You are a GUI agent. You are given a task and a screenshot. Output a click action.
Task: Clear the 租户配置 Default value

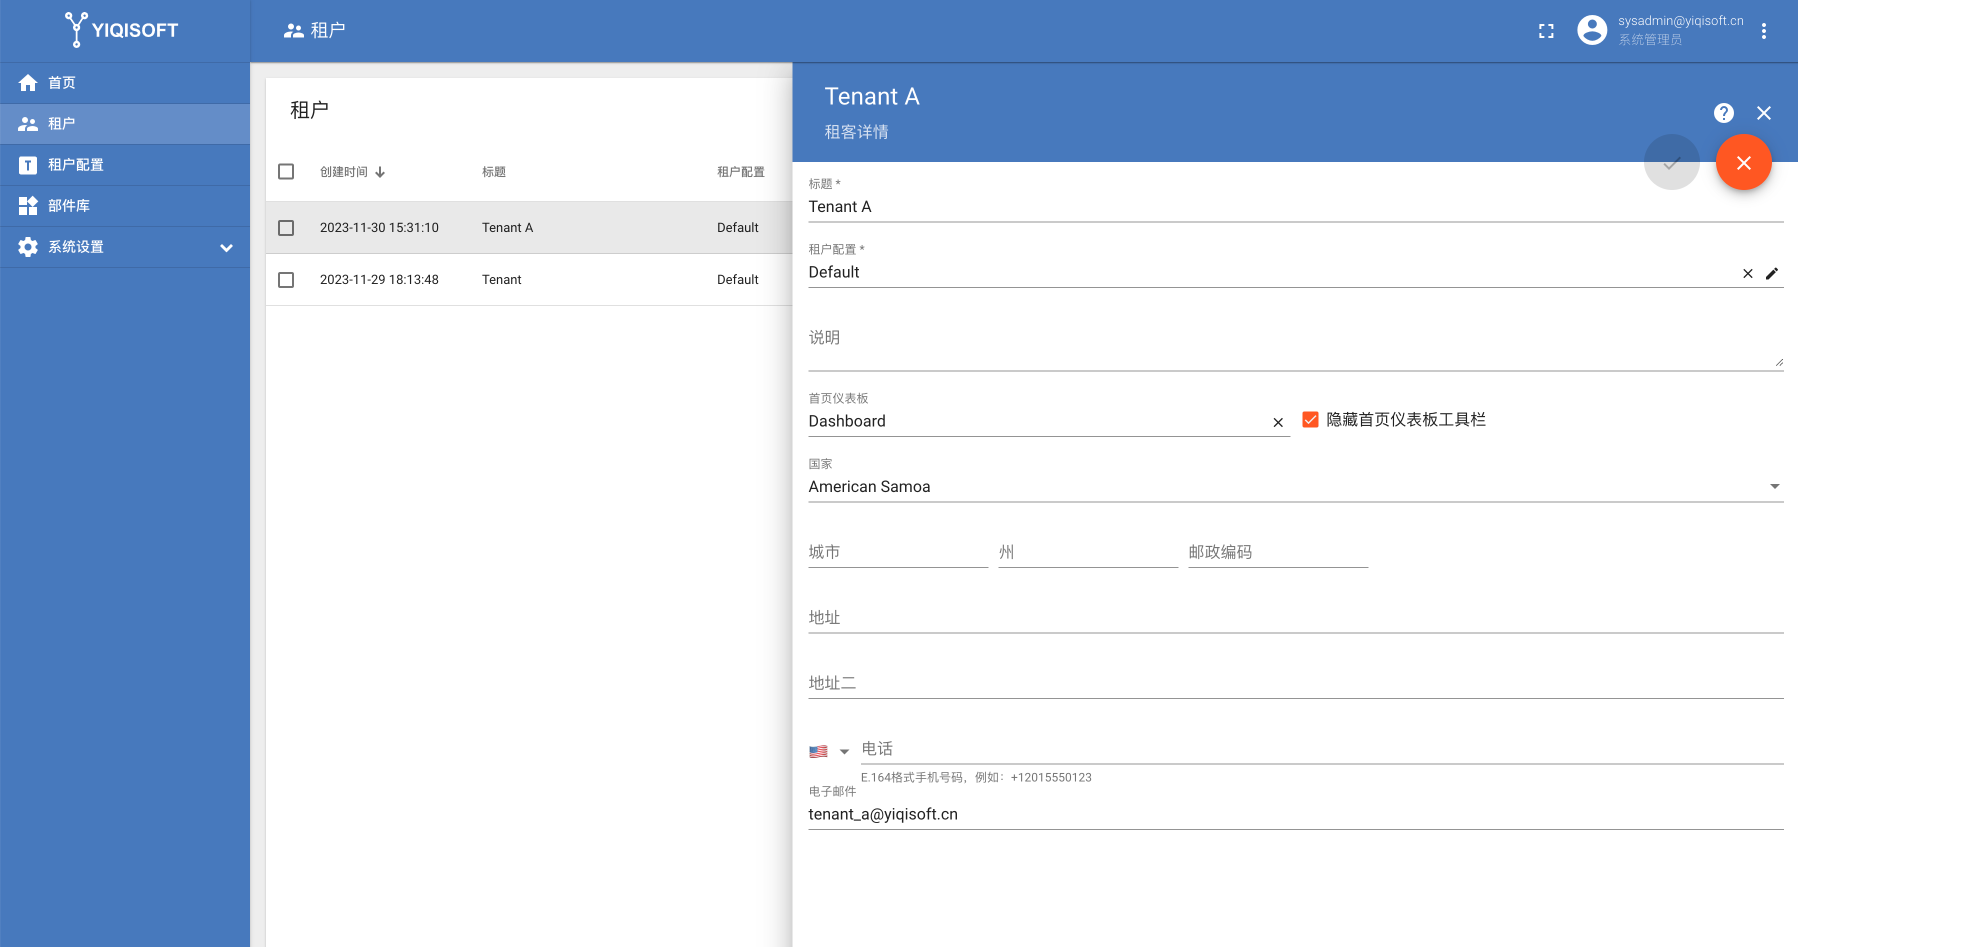click(x=1748, y=274)
